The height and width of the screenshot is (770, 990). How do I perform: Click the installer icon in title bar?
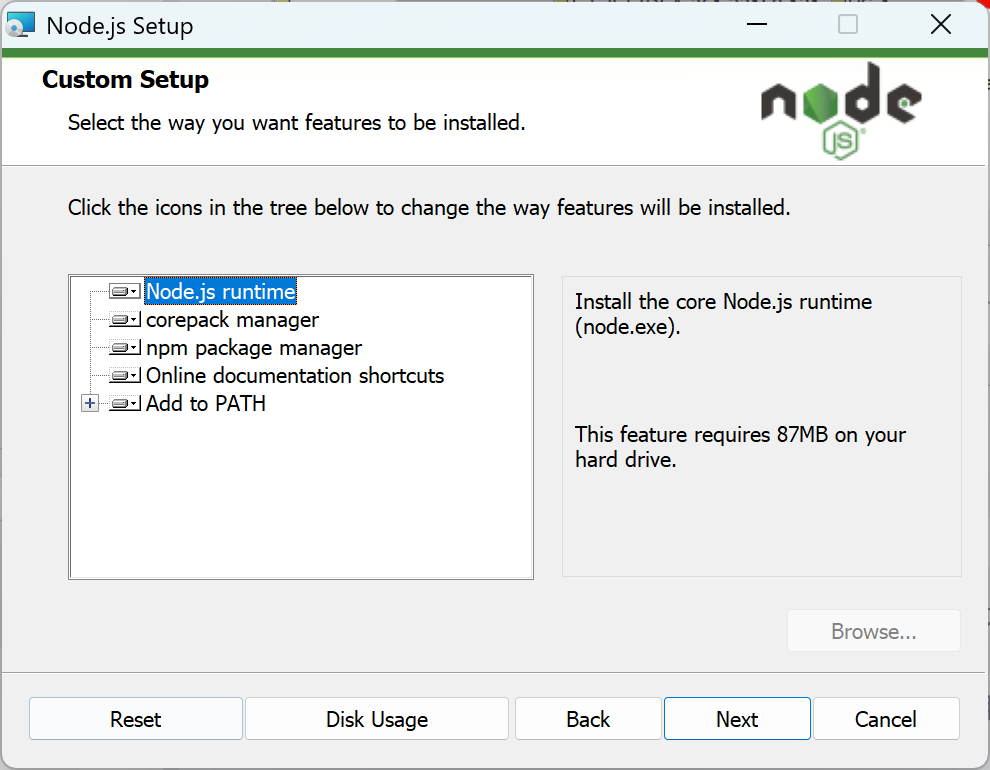coord(20,25)
